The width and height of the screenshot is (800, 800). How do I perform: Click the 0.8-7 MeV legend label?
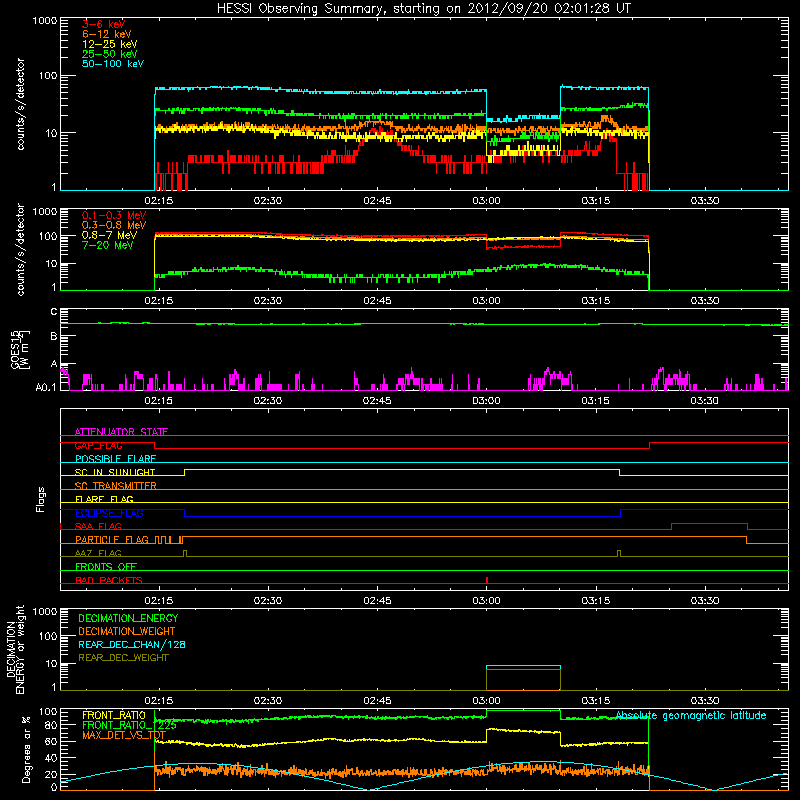click(x=109, y=235)
